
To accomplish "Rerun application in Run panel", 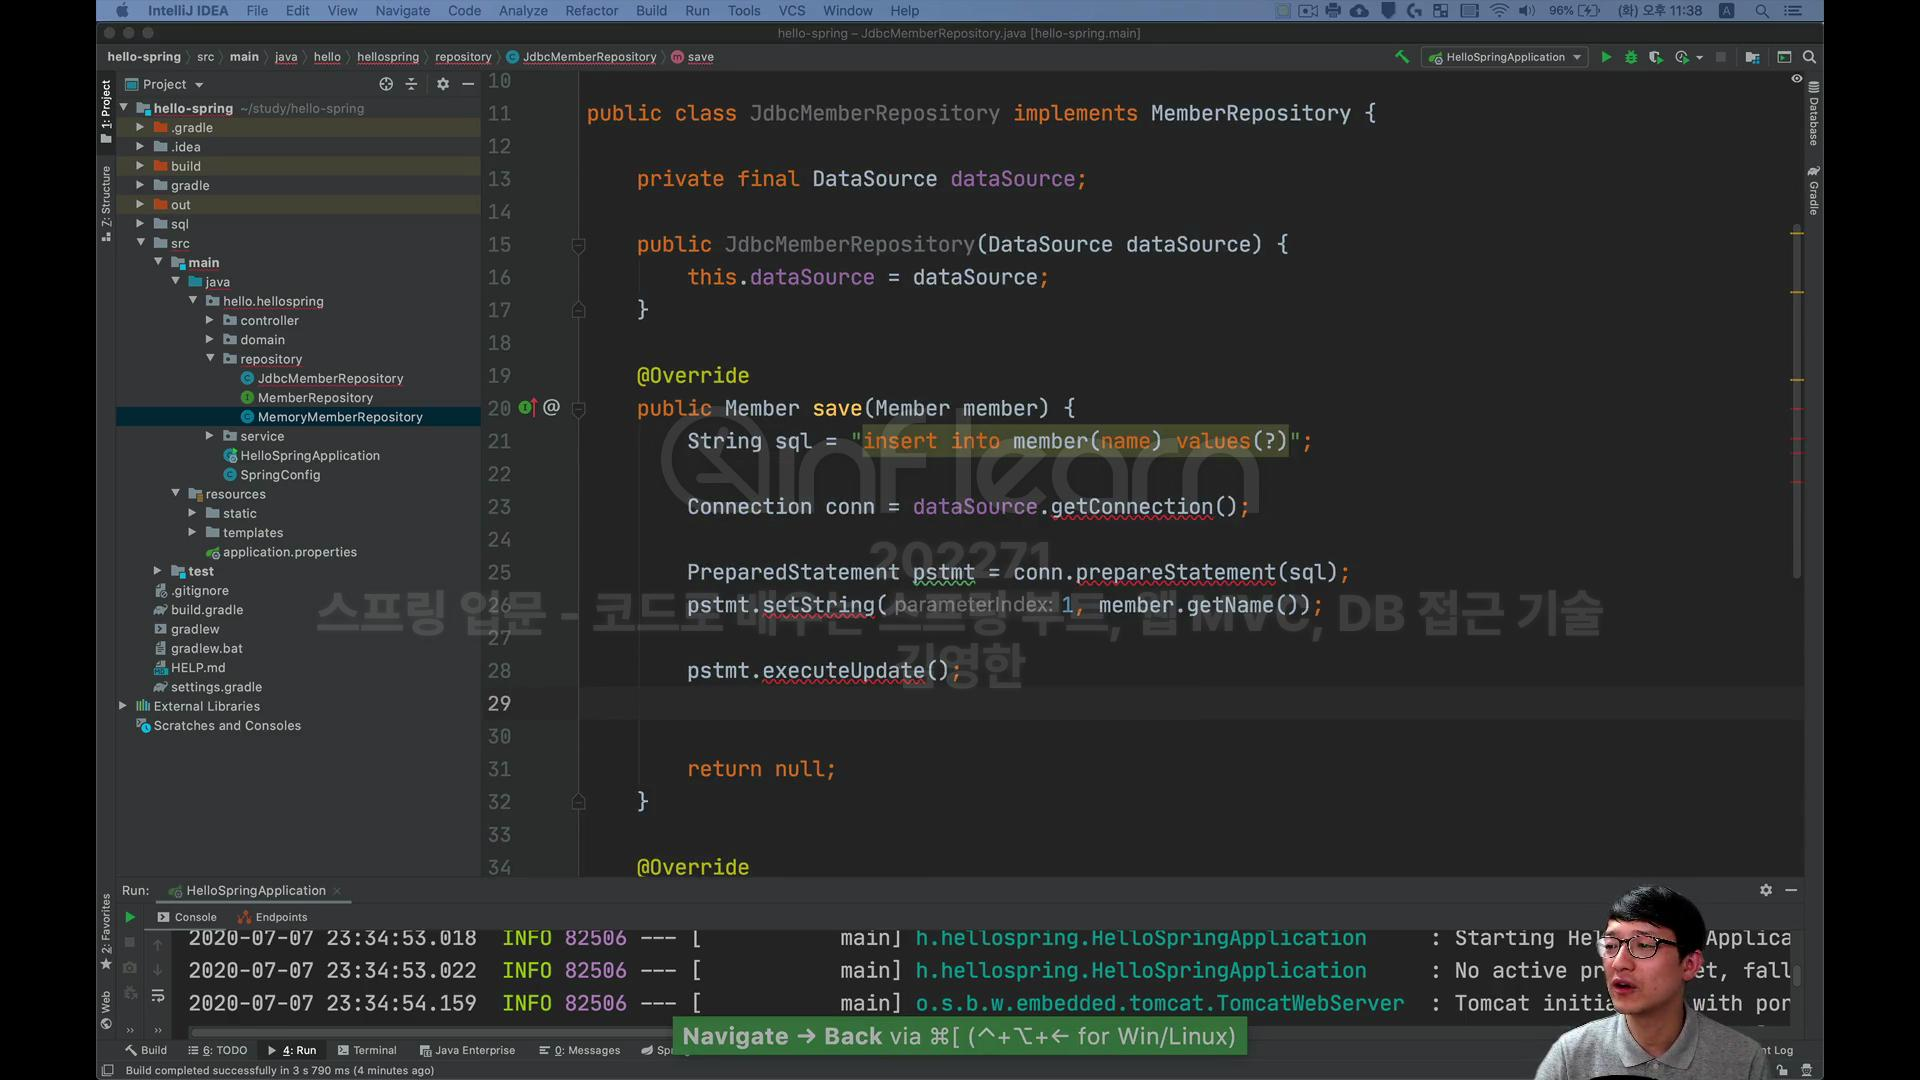I will click(130, 917).
